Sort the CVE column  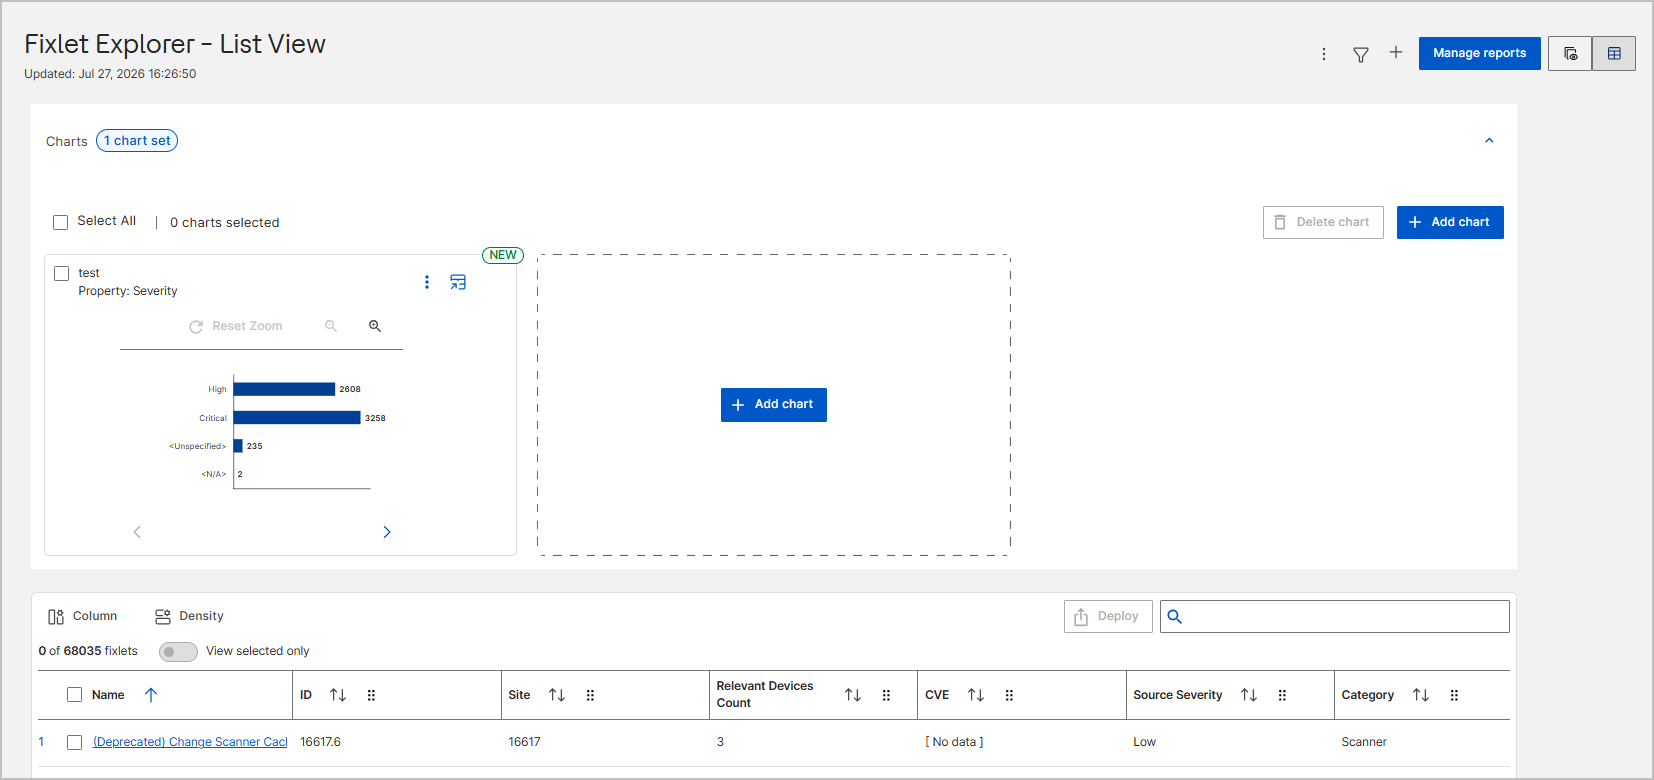point(976,695)
